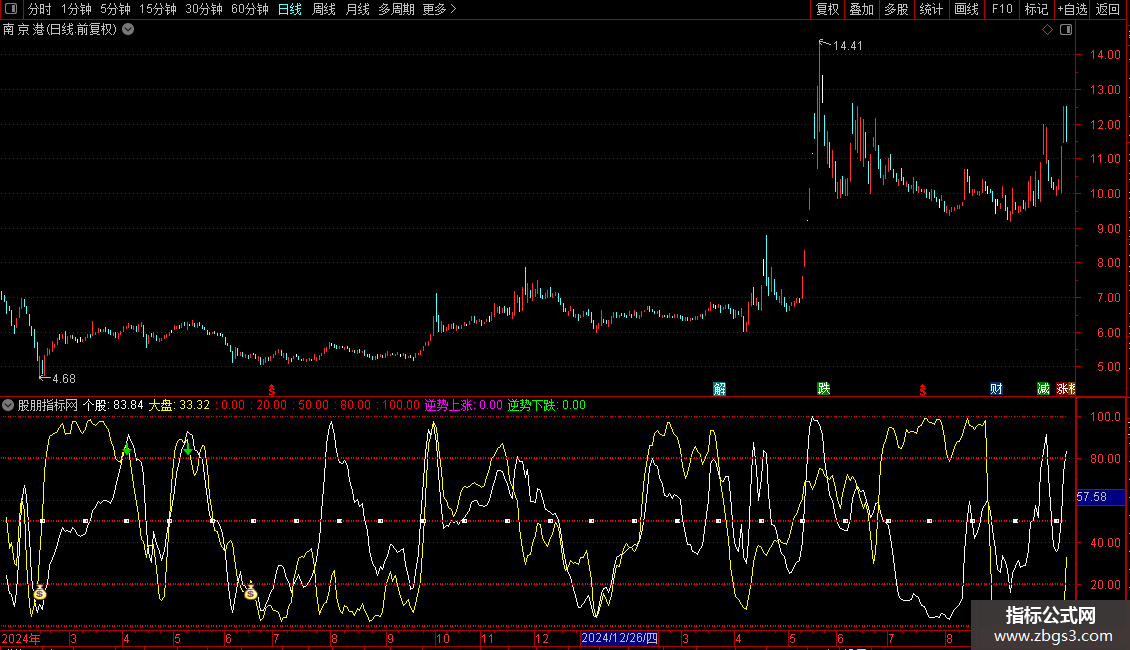Click the 股朋指标网 indicator name
The width and height of the screenshot is (1130, 650).
pos(48,405)
